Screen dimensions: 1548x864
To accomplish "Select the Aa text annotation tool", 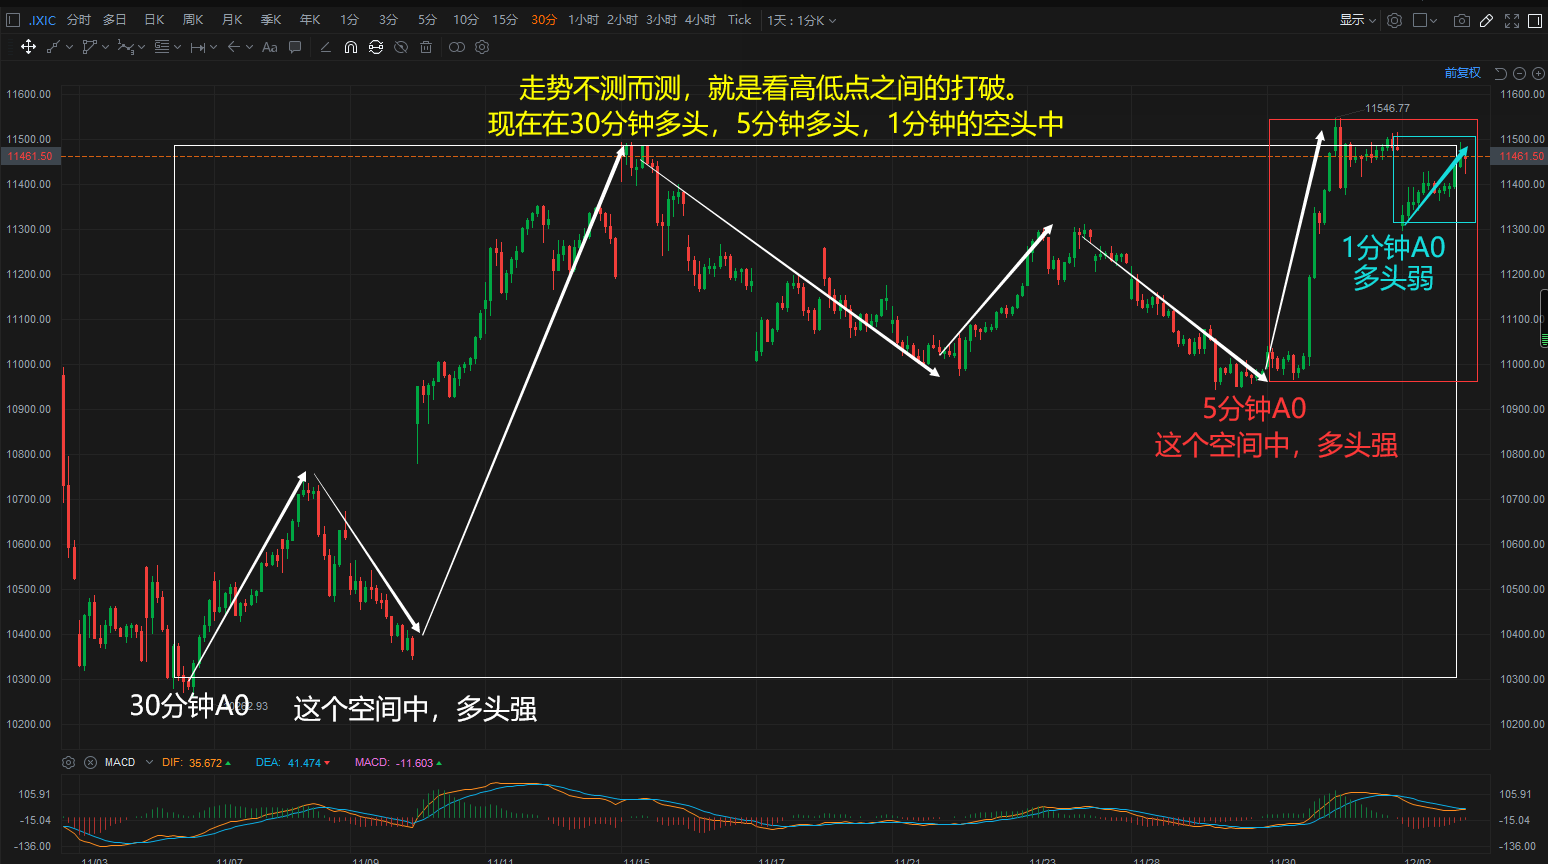I will (x=270, y=47).
